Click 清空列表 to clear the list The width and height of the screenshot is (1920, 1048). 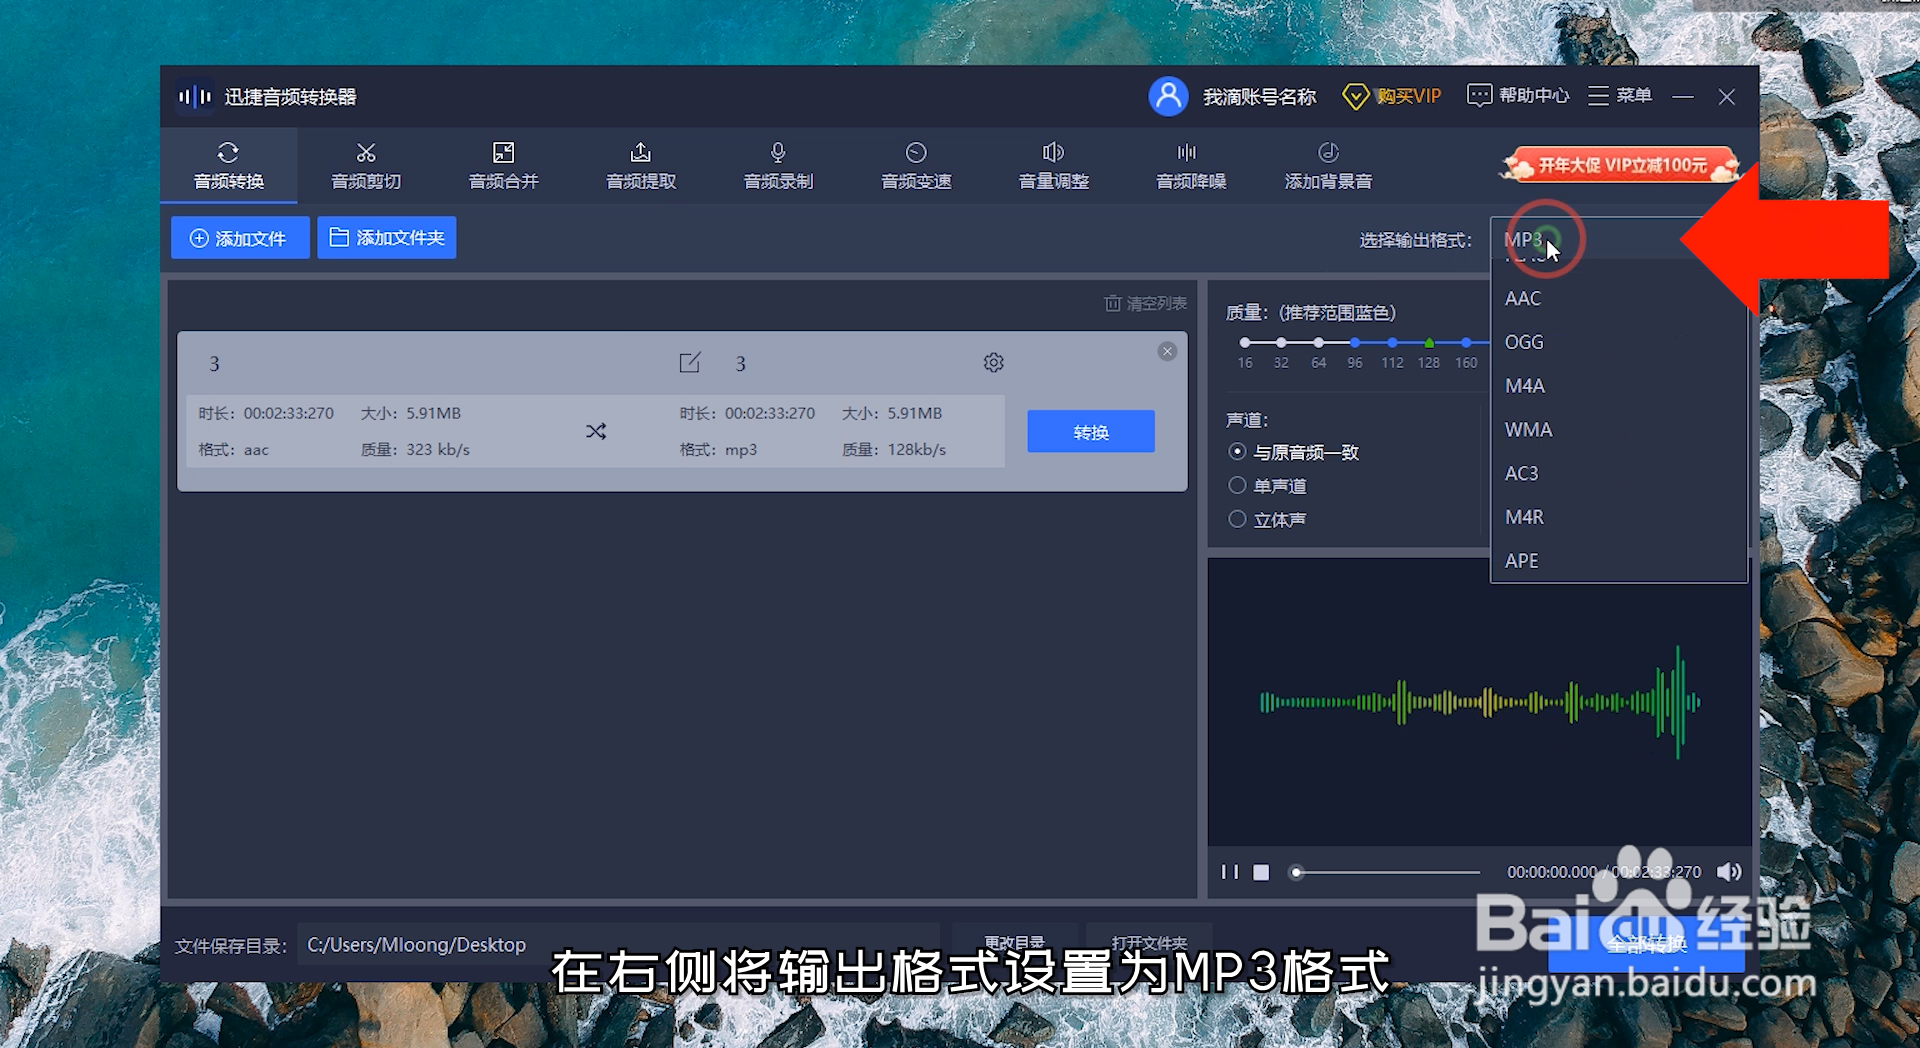point(1145,303)
